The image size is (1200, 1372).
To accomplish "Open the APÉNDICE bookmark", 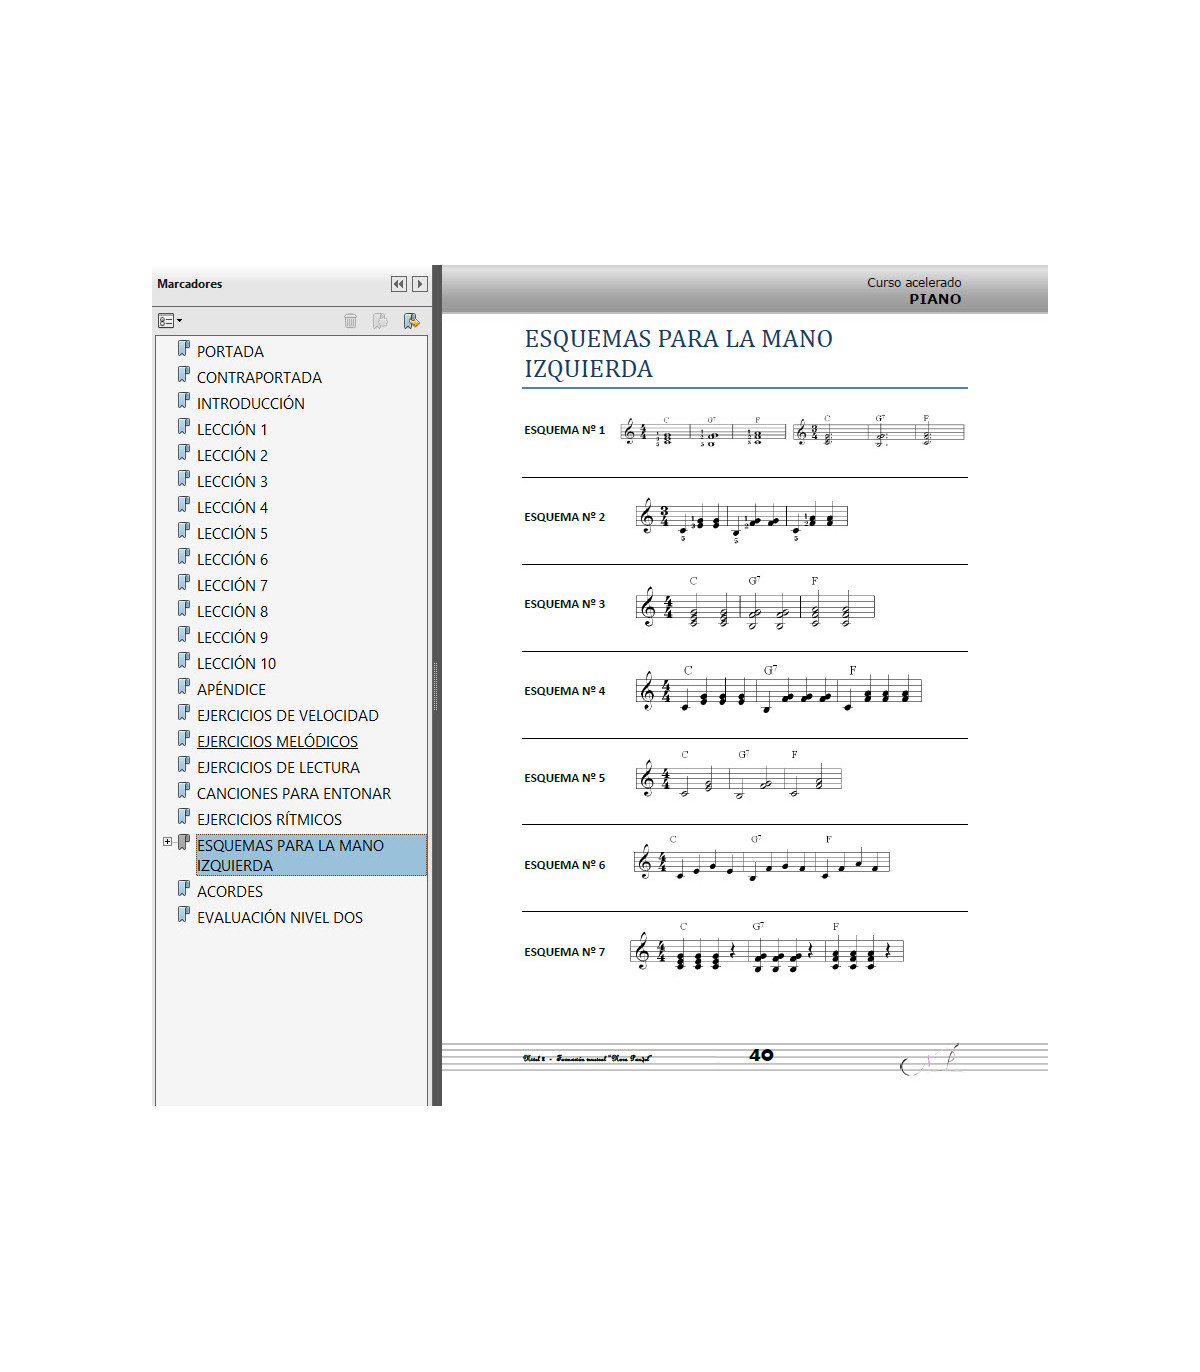I will [231, 690].
